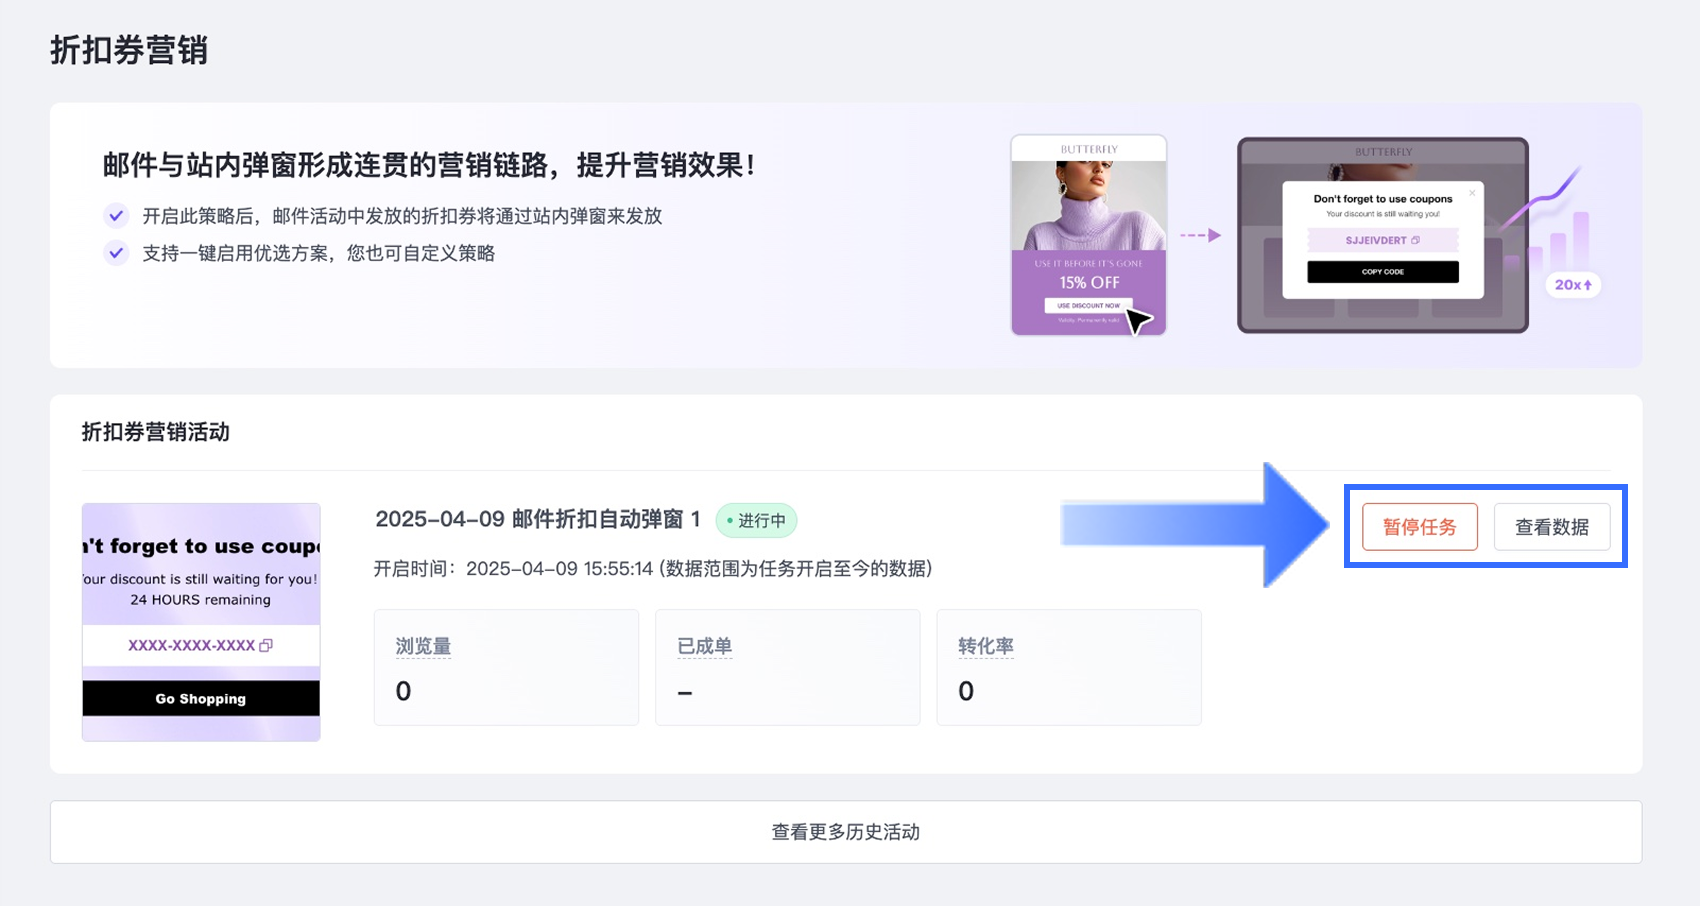Select the 2025-04-09 邮件折扣自动弹窗 1 title
Viewport: 1700px width, 906px height.
537,519
